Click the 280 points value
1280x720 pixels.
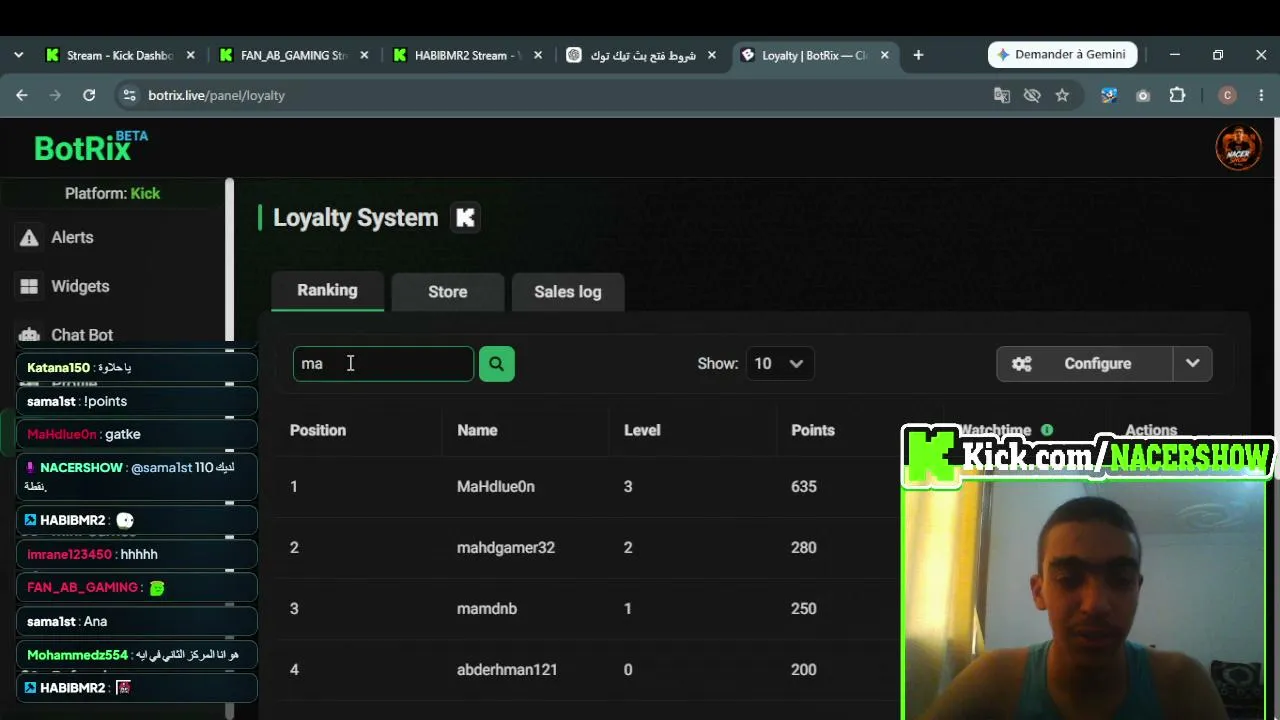[804, 548]
